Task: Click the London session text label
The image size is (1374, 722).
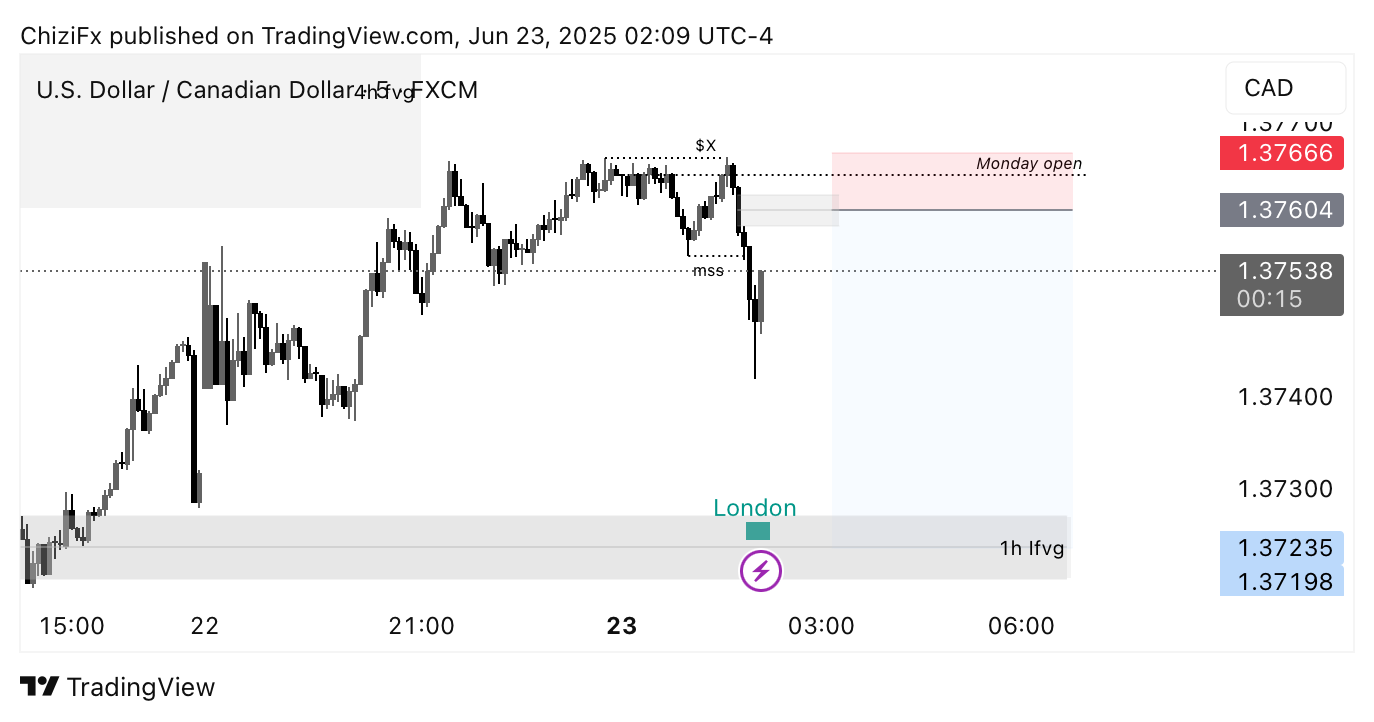Action: pyautogui.click(x=755, y=508)
